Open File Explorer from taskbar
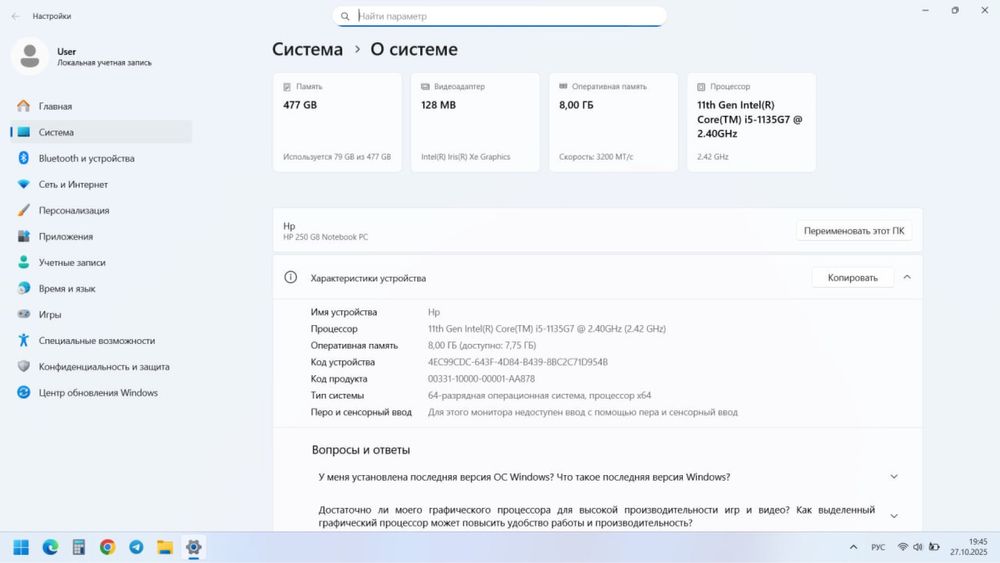This screenshot has width=1000, height=563. point(165,547)
